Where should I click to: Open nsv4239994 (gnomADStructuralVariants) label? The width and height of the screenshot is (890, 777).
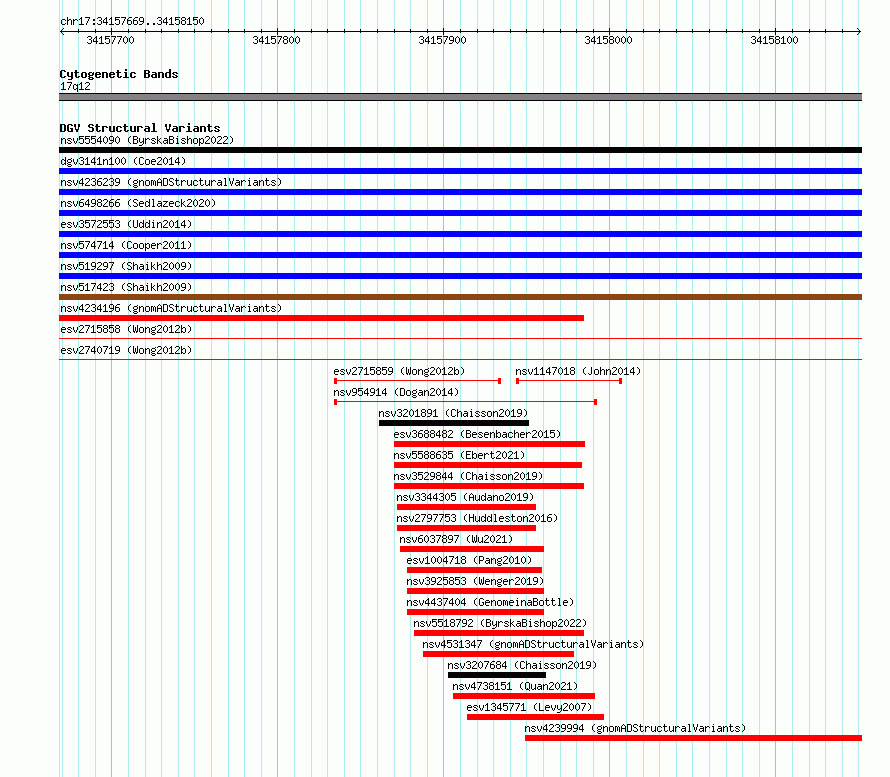pyautogui.click(x=635, y=728)
